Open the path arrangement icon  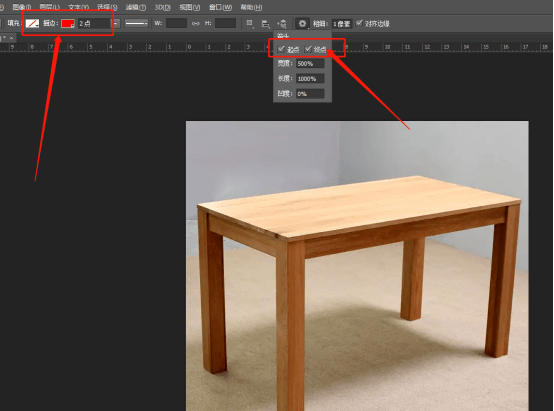[x=282, y=24]
